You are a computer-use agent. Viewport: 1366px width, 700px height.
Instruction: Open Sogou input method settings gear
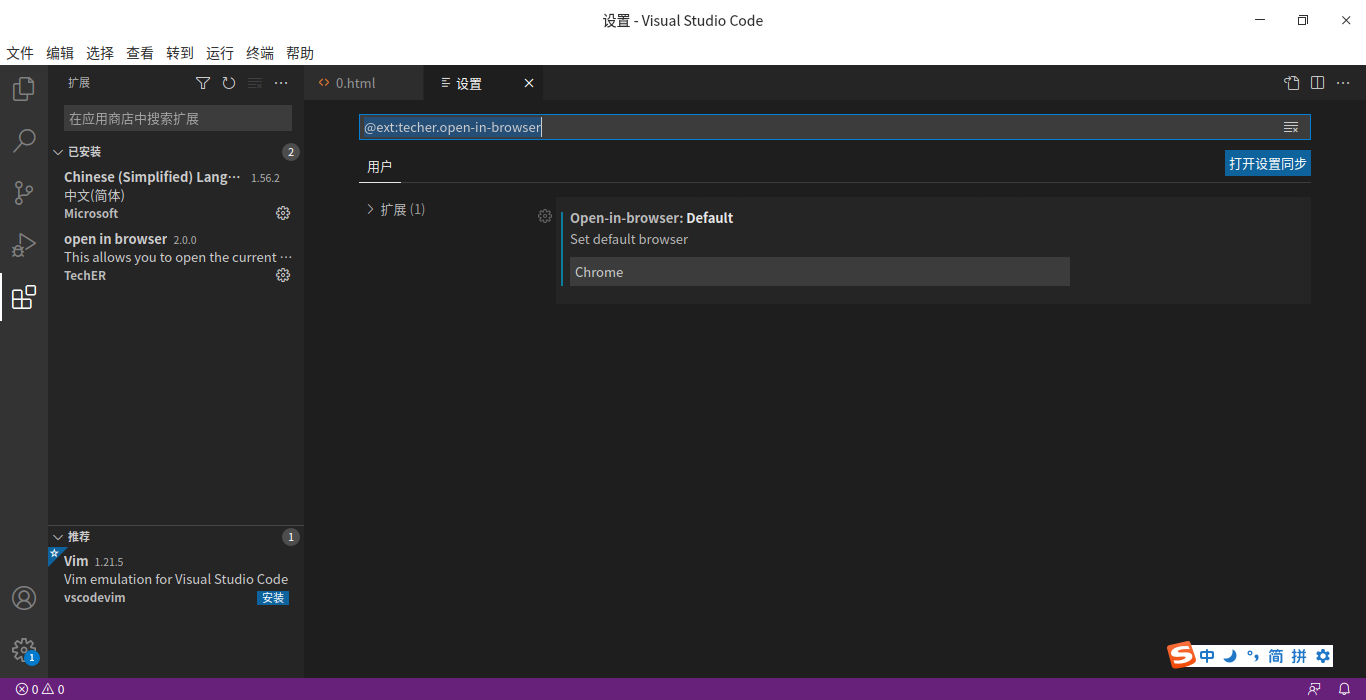tap(1323, 656)
